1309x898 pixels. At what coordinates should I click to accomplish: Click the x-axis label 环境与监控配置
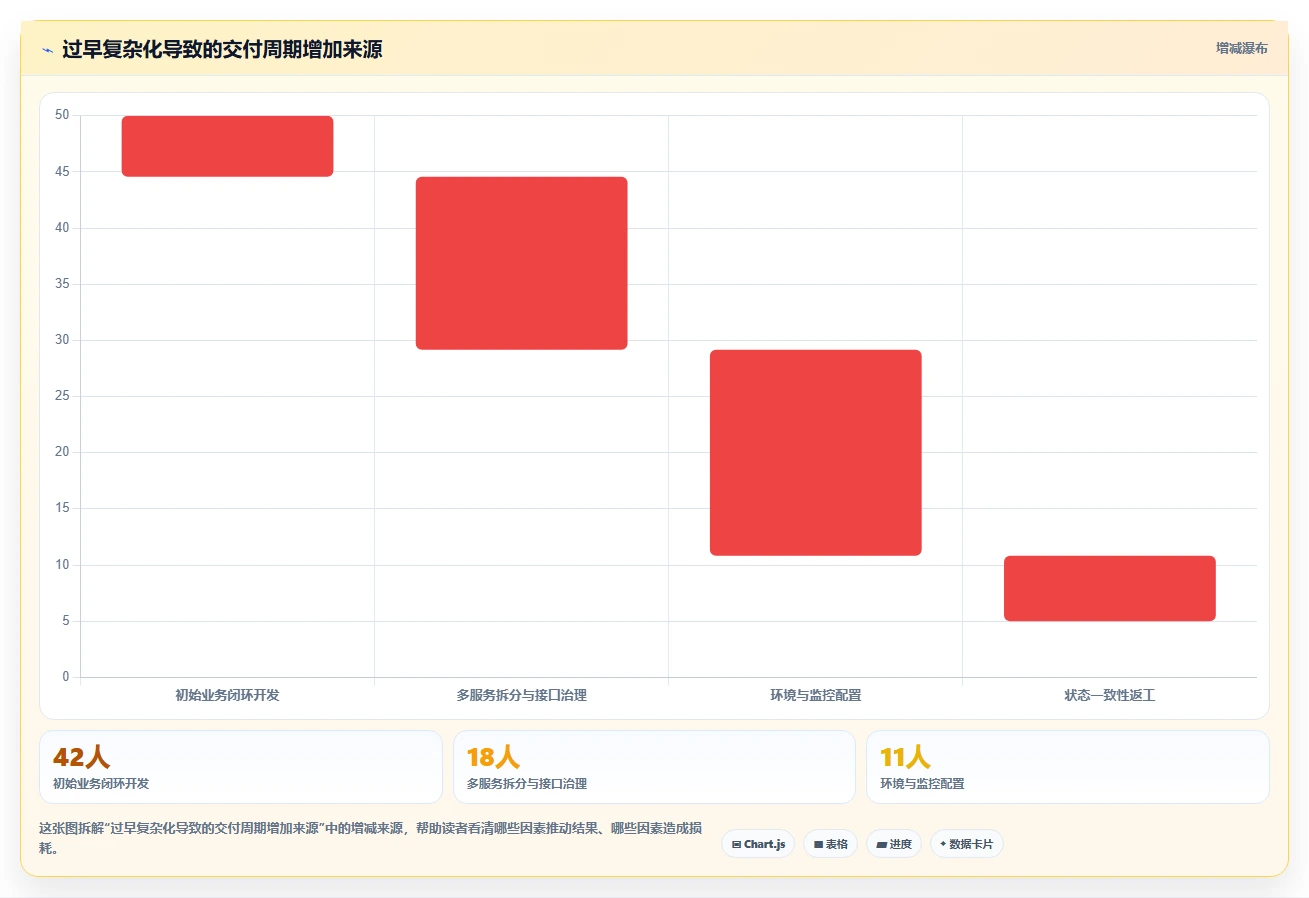[x=815, y=695]
